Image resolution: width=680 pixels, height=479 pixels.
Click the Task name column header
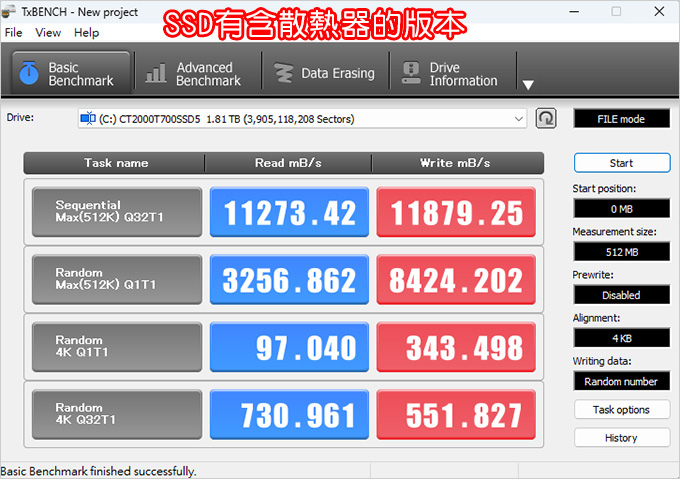[114, 163]
